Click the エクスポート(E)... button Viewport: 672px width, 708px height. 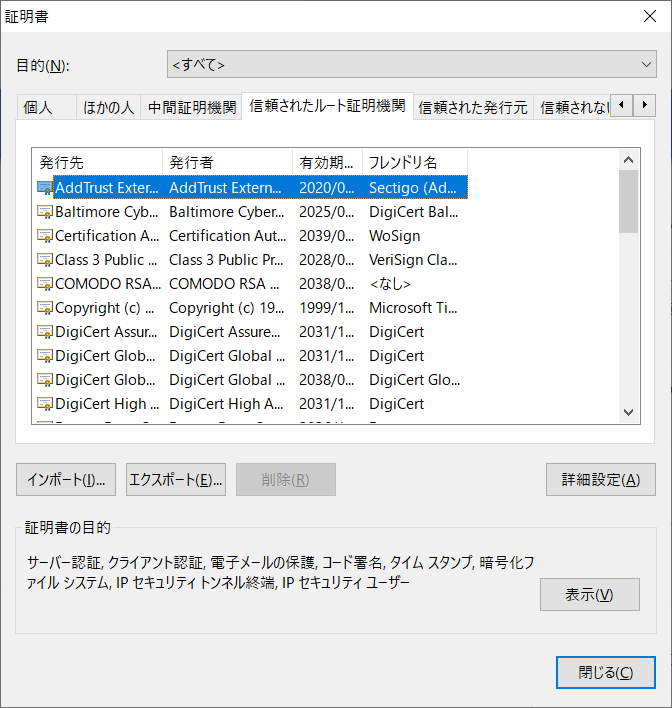click(x=176, y=480)
